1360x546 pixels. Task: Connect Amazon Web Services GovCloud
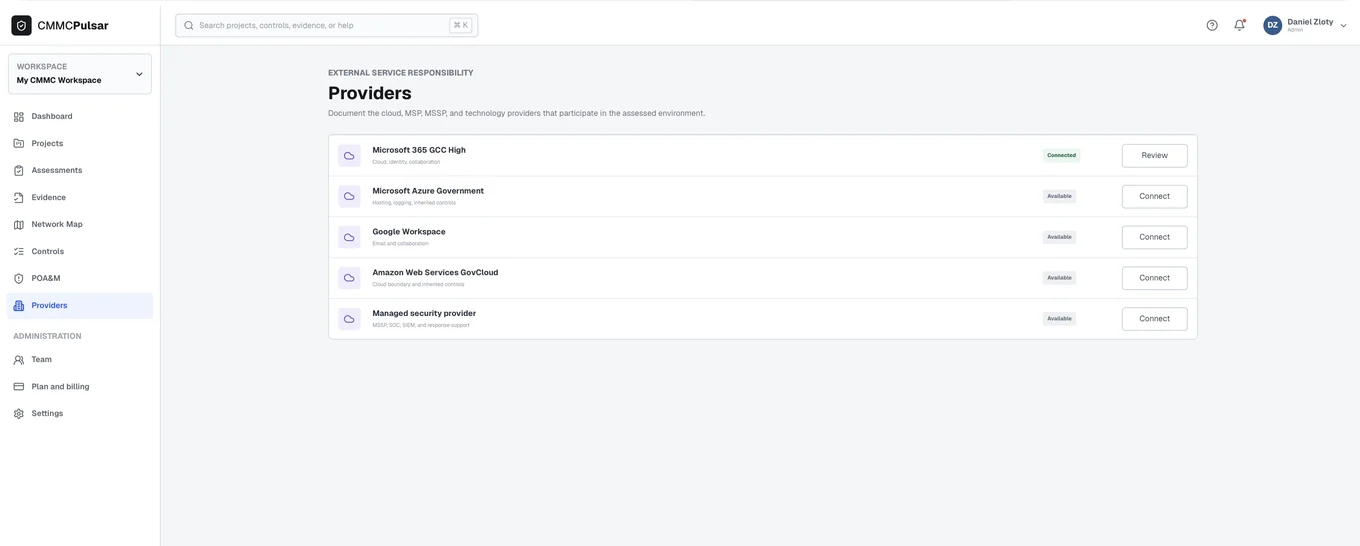point(1154,278)
